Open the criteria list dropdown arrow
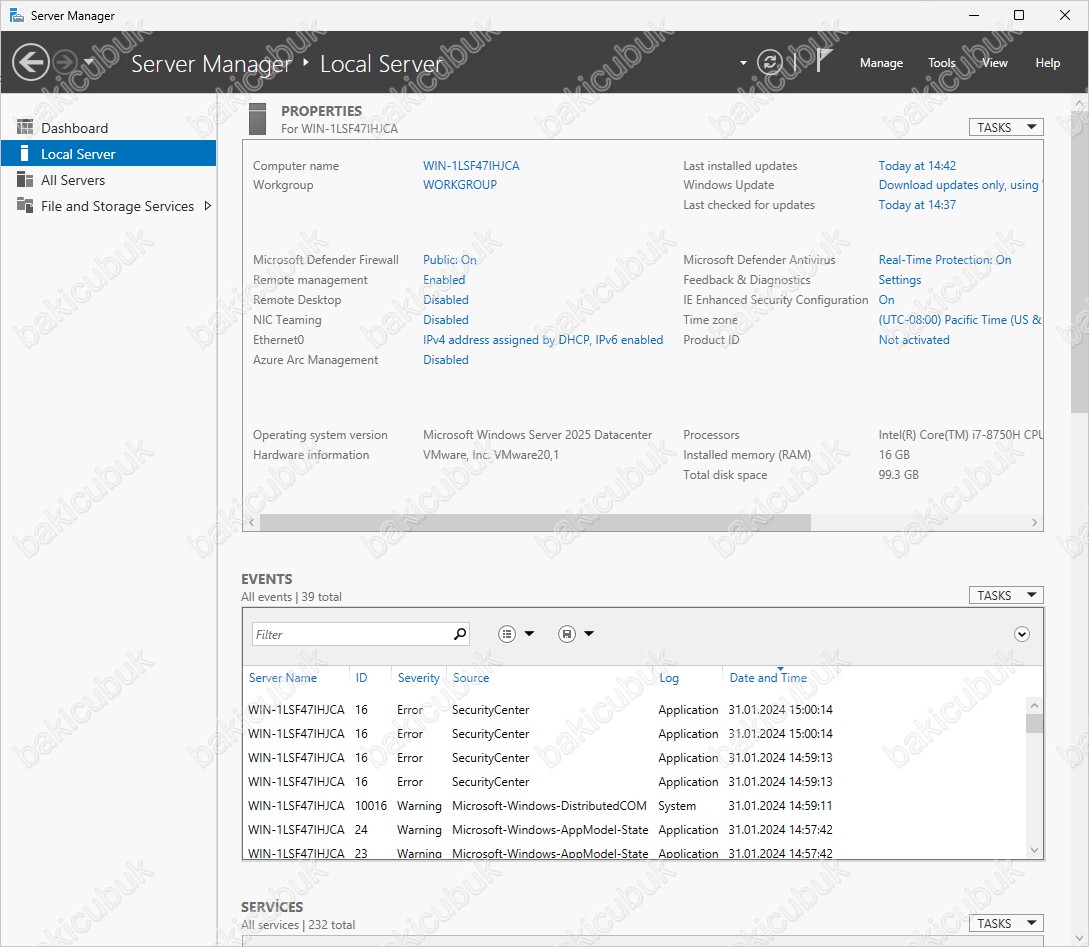This screenshot has height=947, width=1089. (x=529, y=633)
